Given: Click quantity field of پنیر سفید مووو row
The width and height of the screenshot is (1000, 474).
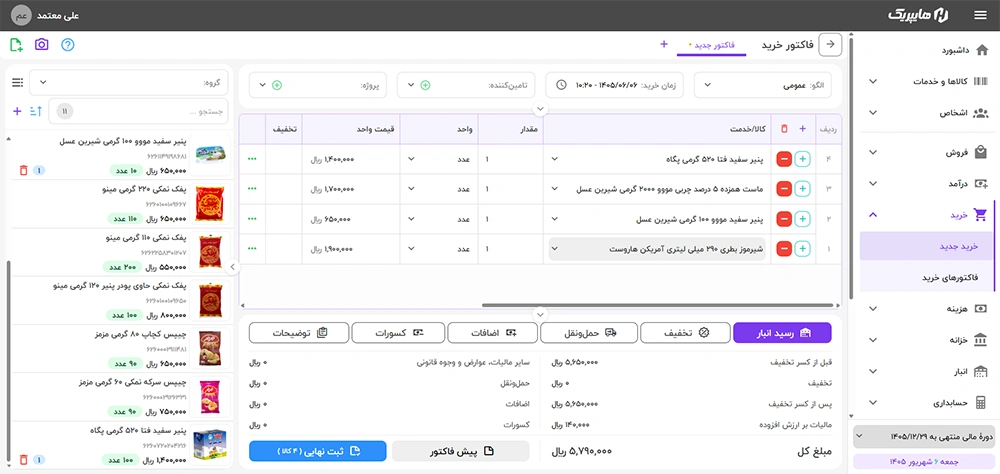Looking at the screenshot, I should (x=511, y=219).
